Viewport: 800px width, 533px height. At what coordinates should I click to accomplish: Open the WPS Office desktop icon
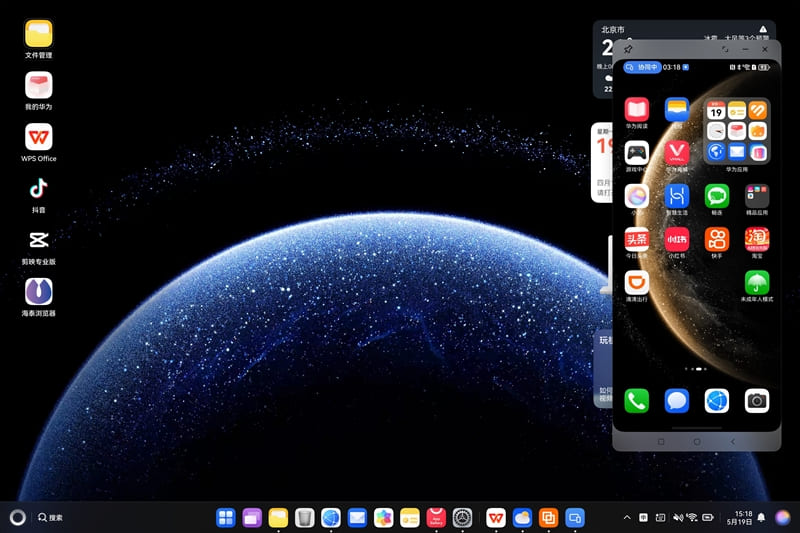38,137
